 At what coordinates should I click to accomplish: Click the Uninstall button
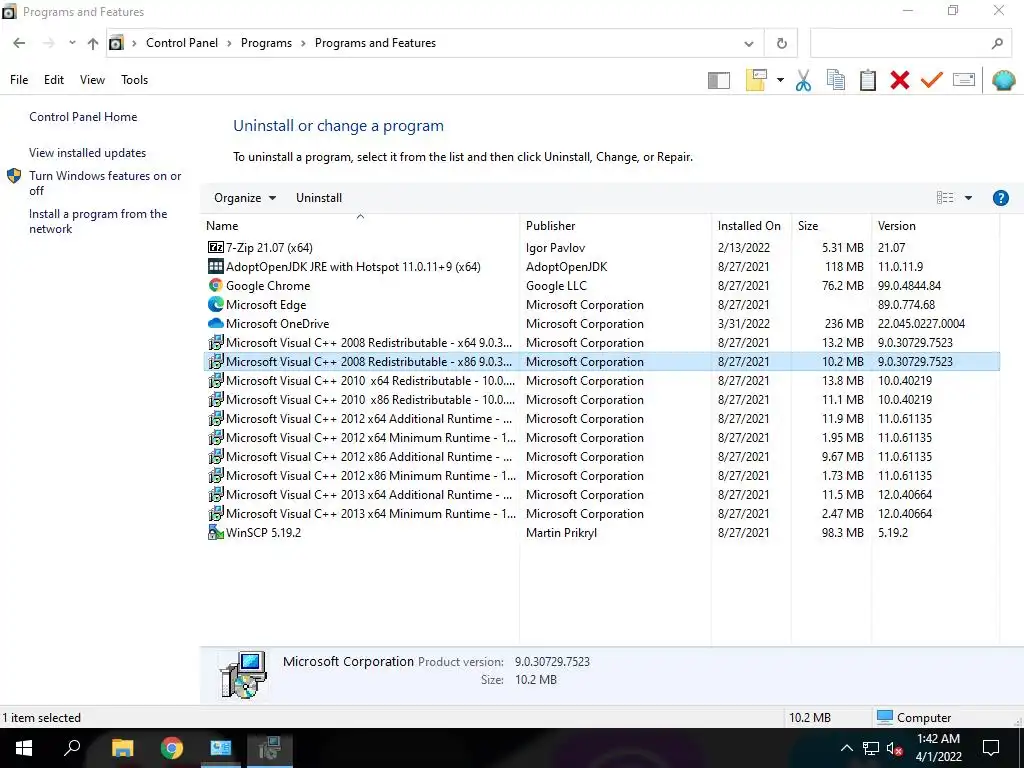tap(319, 198)
